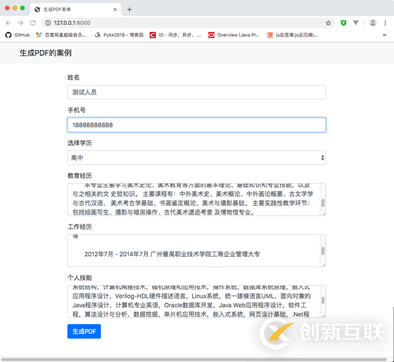Image resolution: width=394 pixels, height=362 pixels.
Task: Click the 个人技能 textarea scrollbar
Action: [323, 300]
